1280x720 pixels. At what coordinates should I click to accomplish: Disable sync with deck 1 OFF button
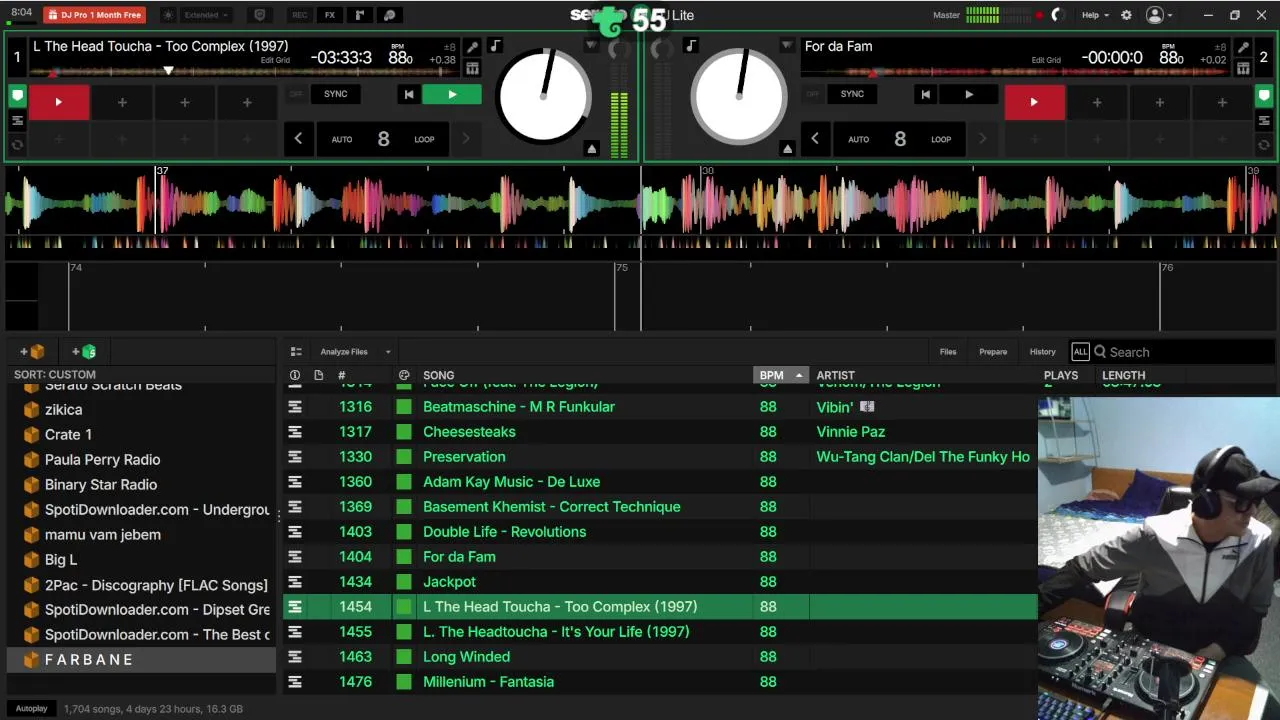coord(296,94)
